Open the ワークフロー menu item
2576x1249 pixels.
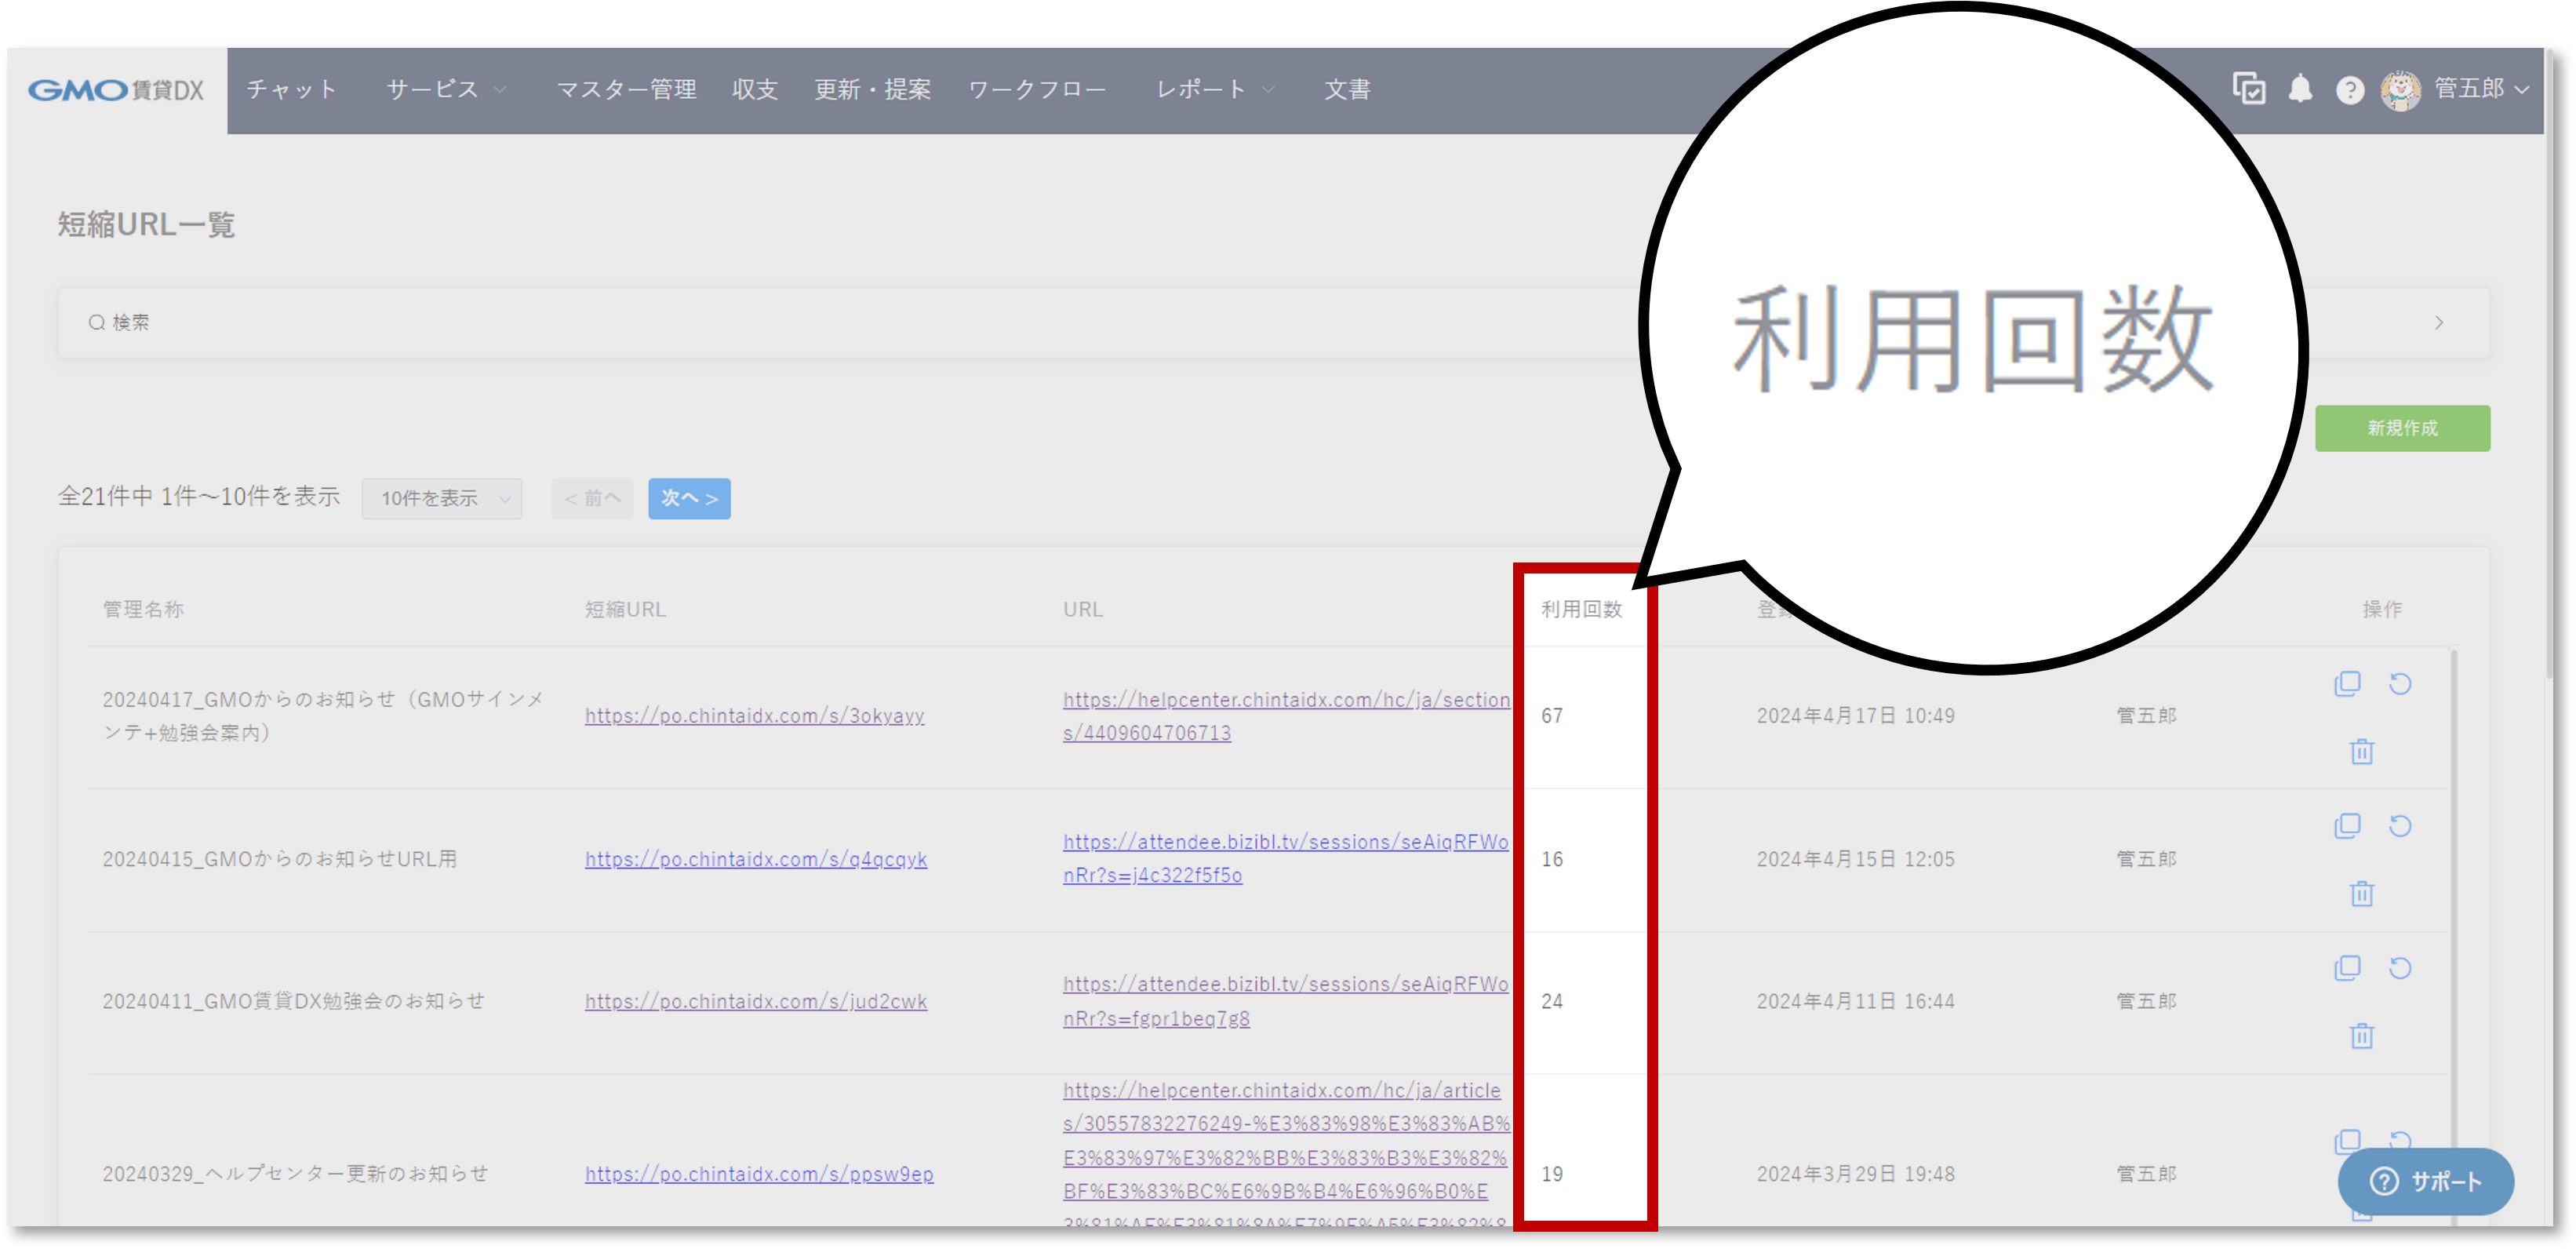coord(1036,90)
